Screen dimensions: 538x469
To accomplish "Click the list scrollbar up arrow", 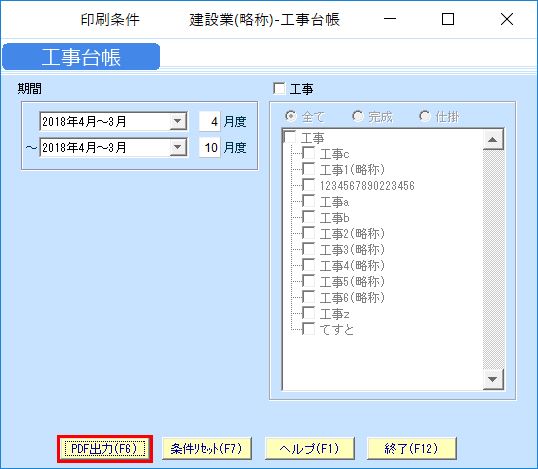I will click(493, 139).
